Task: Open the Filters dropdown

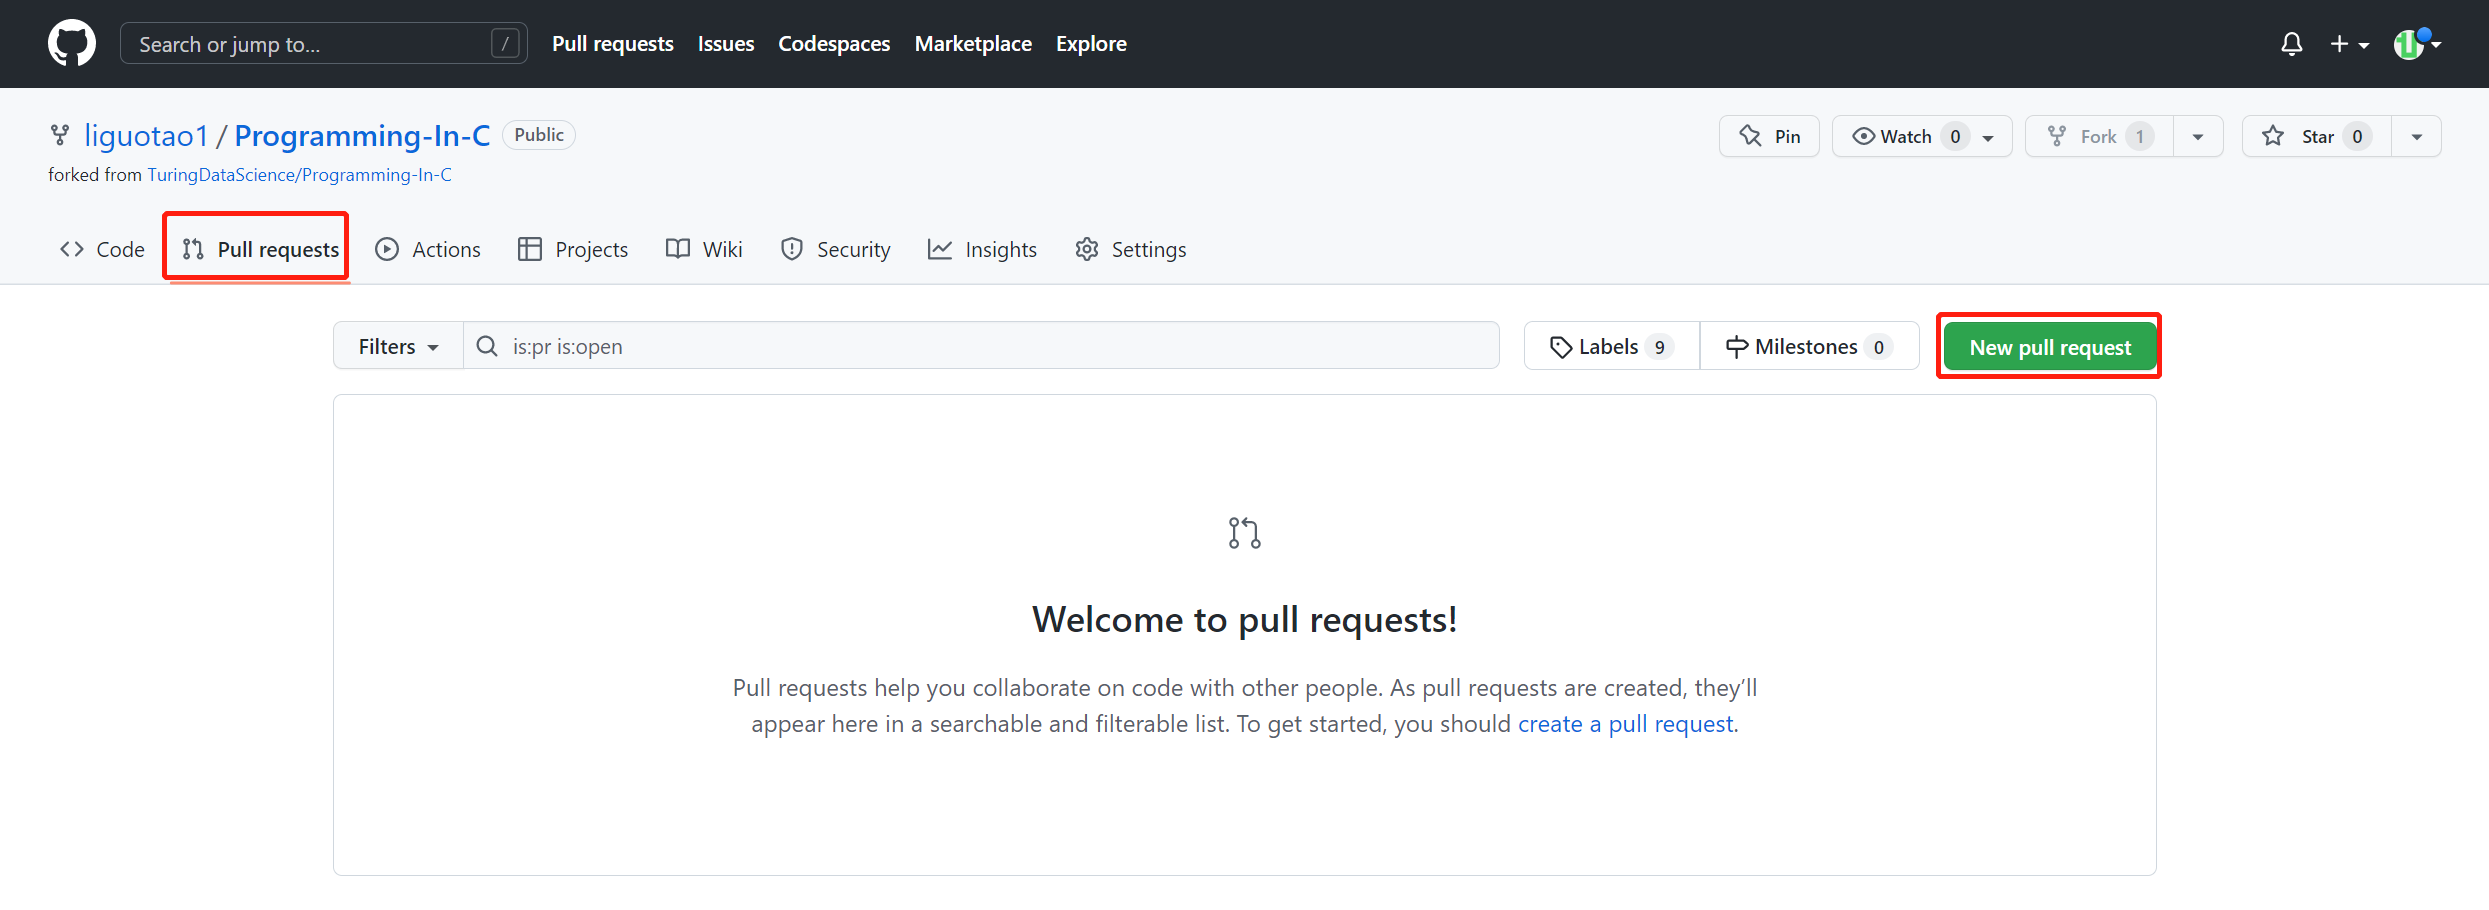Action: (397, 345)
